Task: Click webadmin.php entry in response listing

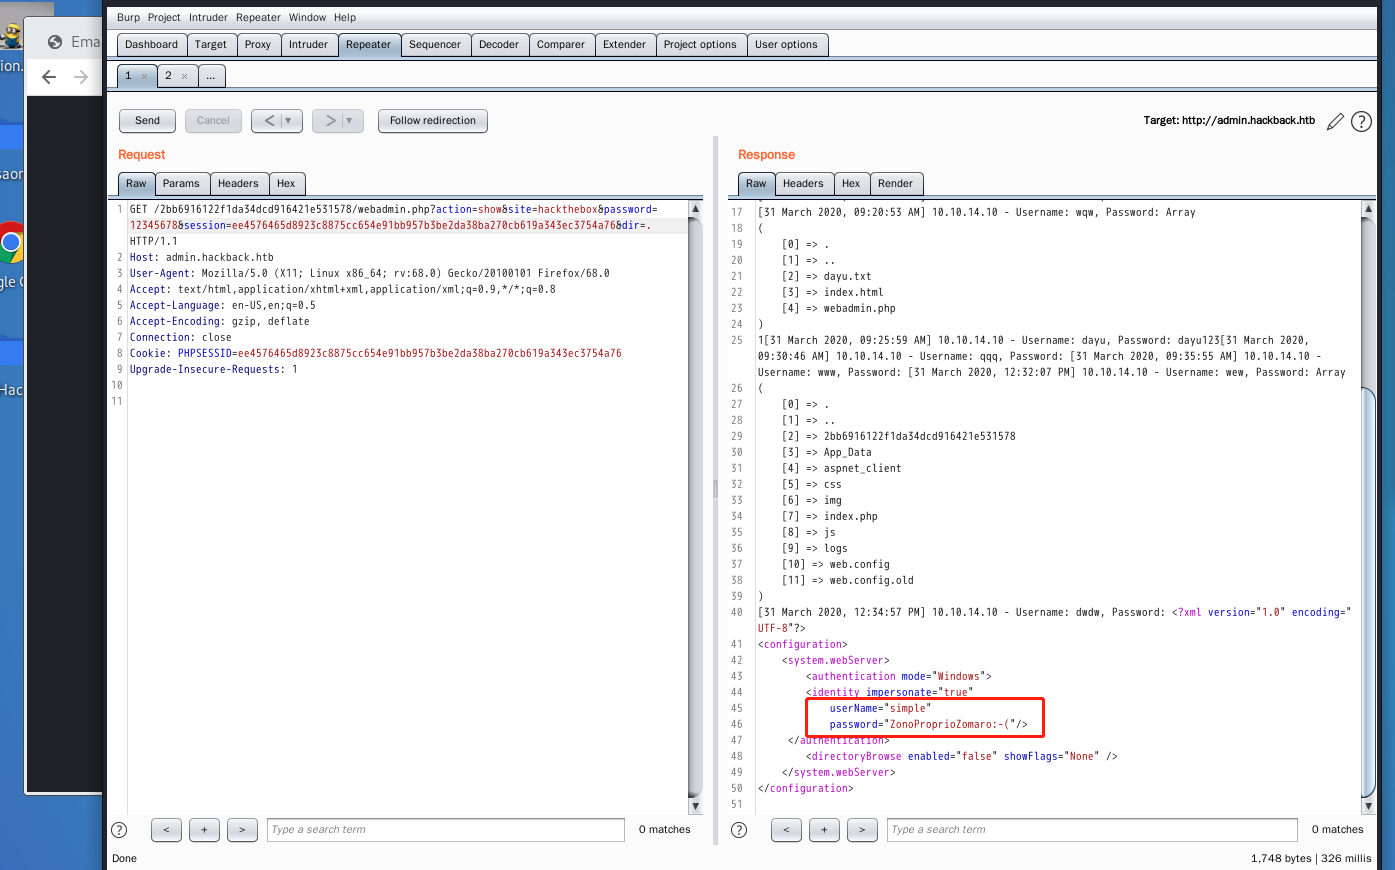Action: coord(860,308)
